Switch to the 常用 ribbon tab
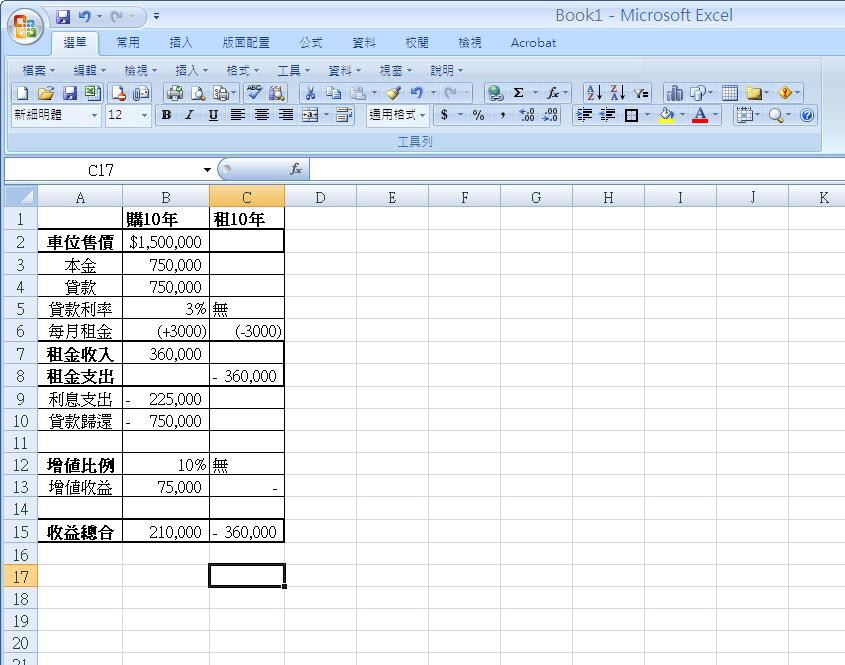845x665 pixels. pyautogui.click(x=128, y=43)
